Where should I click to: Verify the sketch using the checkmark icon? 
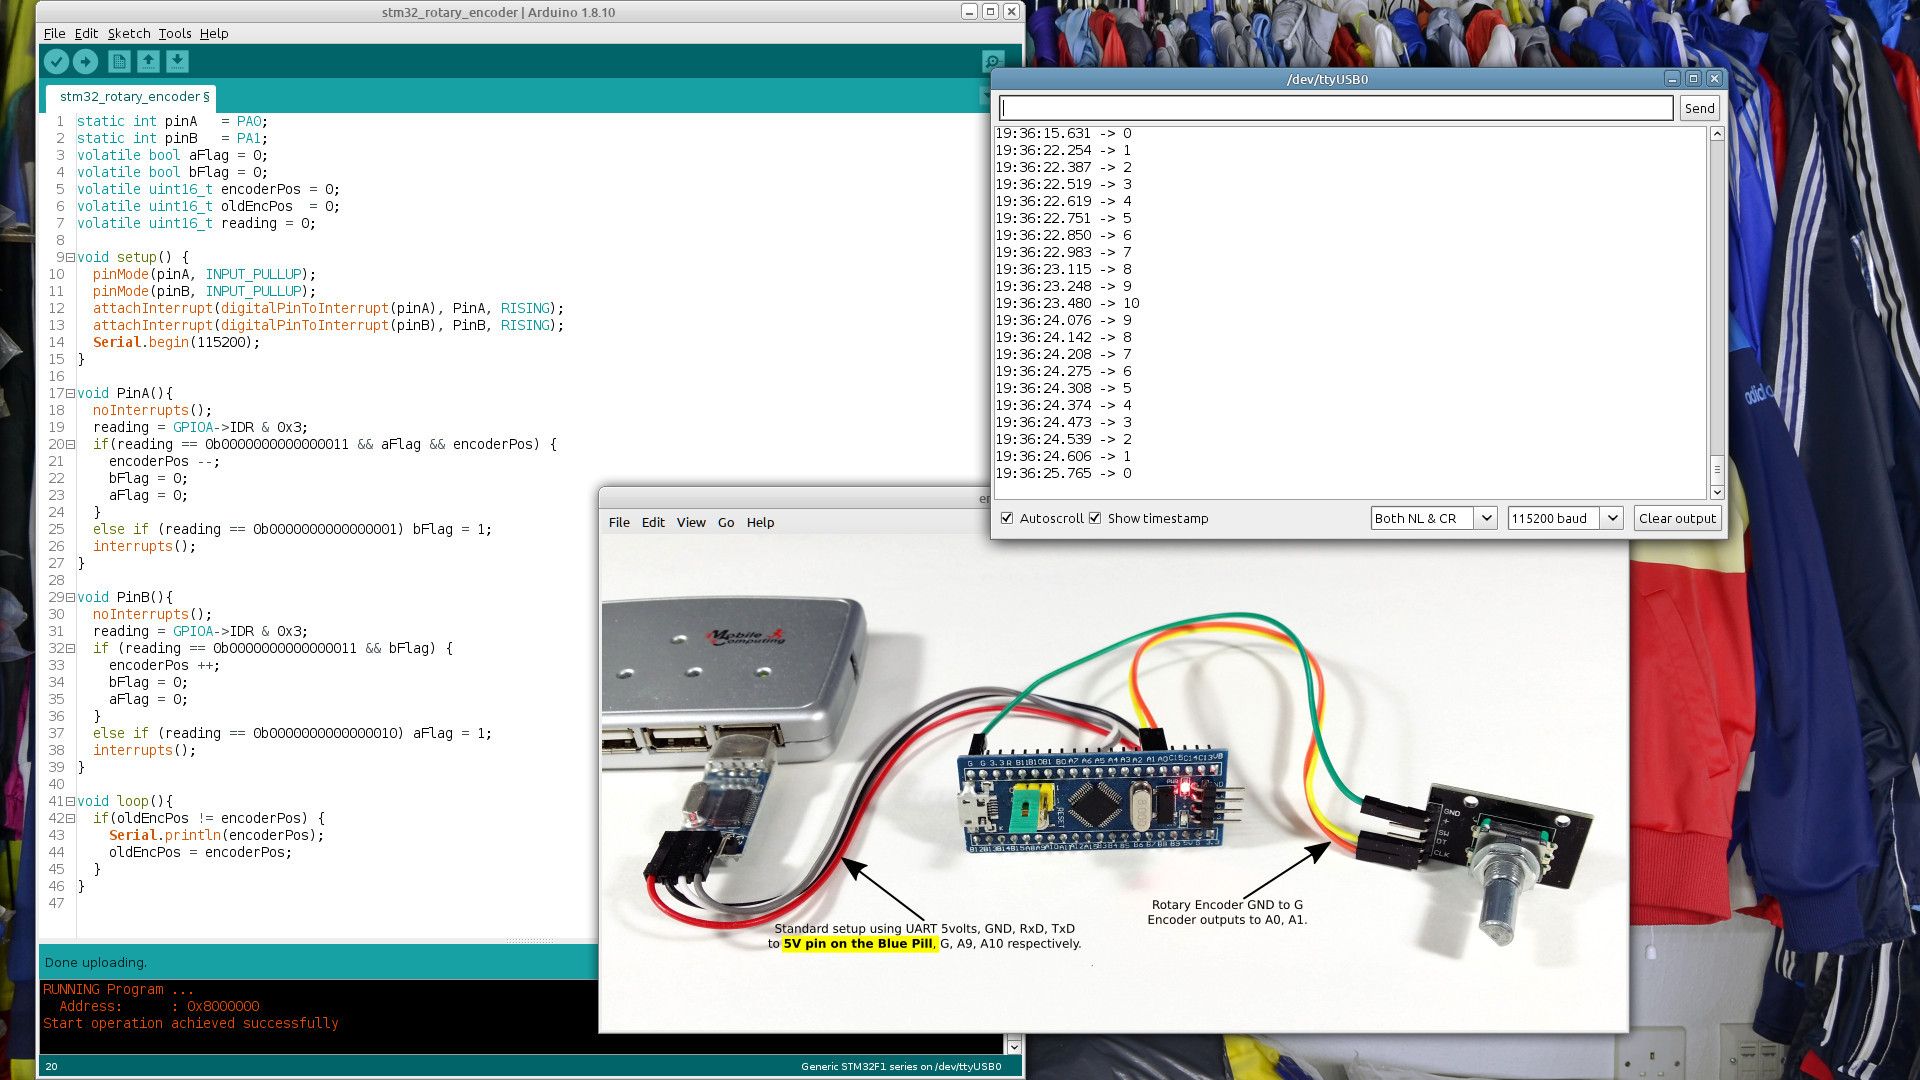pyautogui.click(x=57, y=60)
